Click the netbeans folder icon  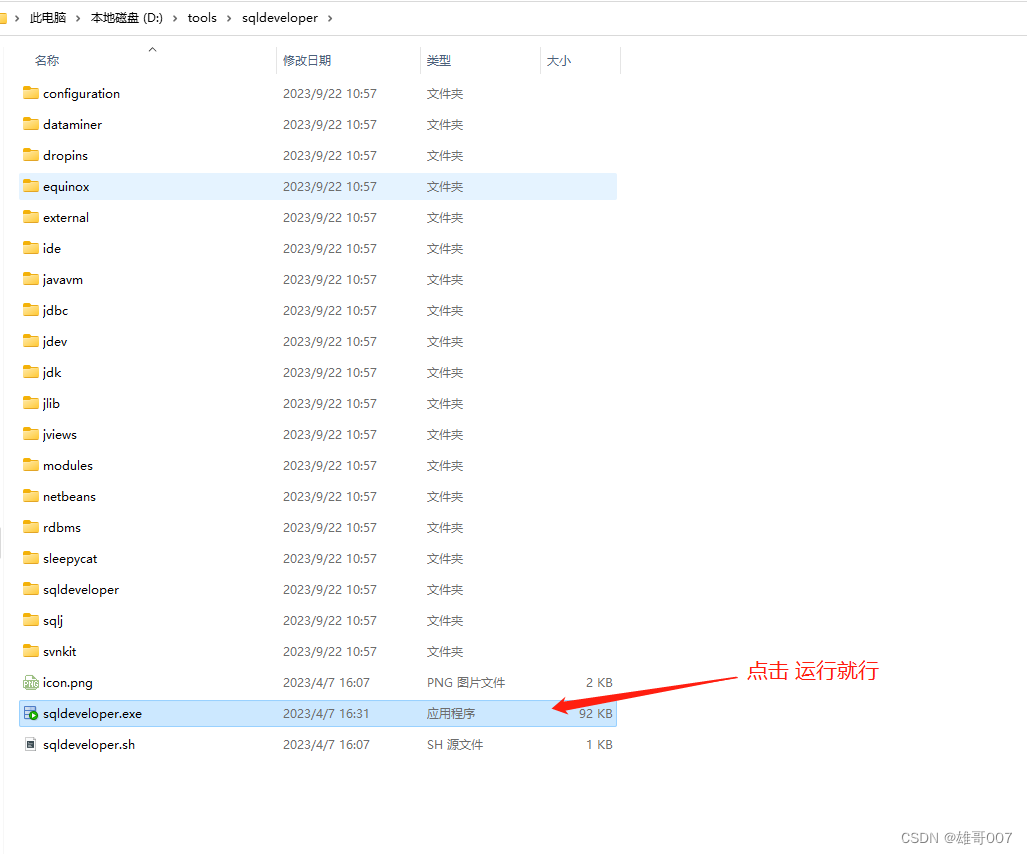(31, 496)
